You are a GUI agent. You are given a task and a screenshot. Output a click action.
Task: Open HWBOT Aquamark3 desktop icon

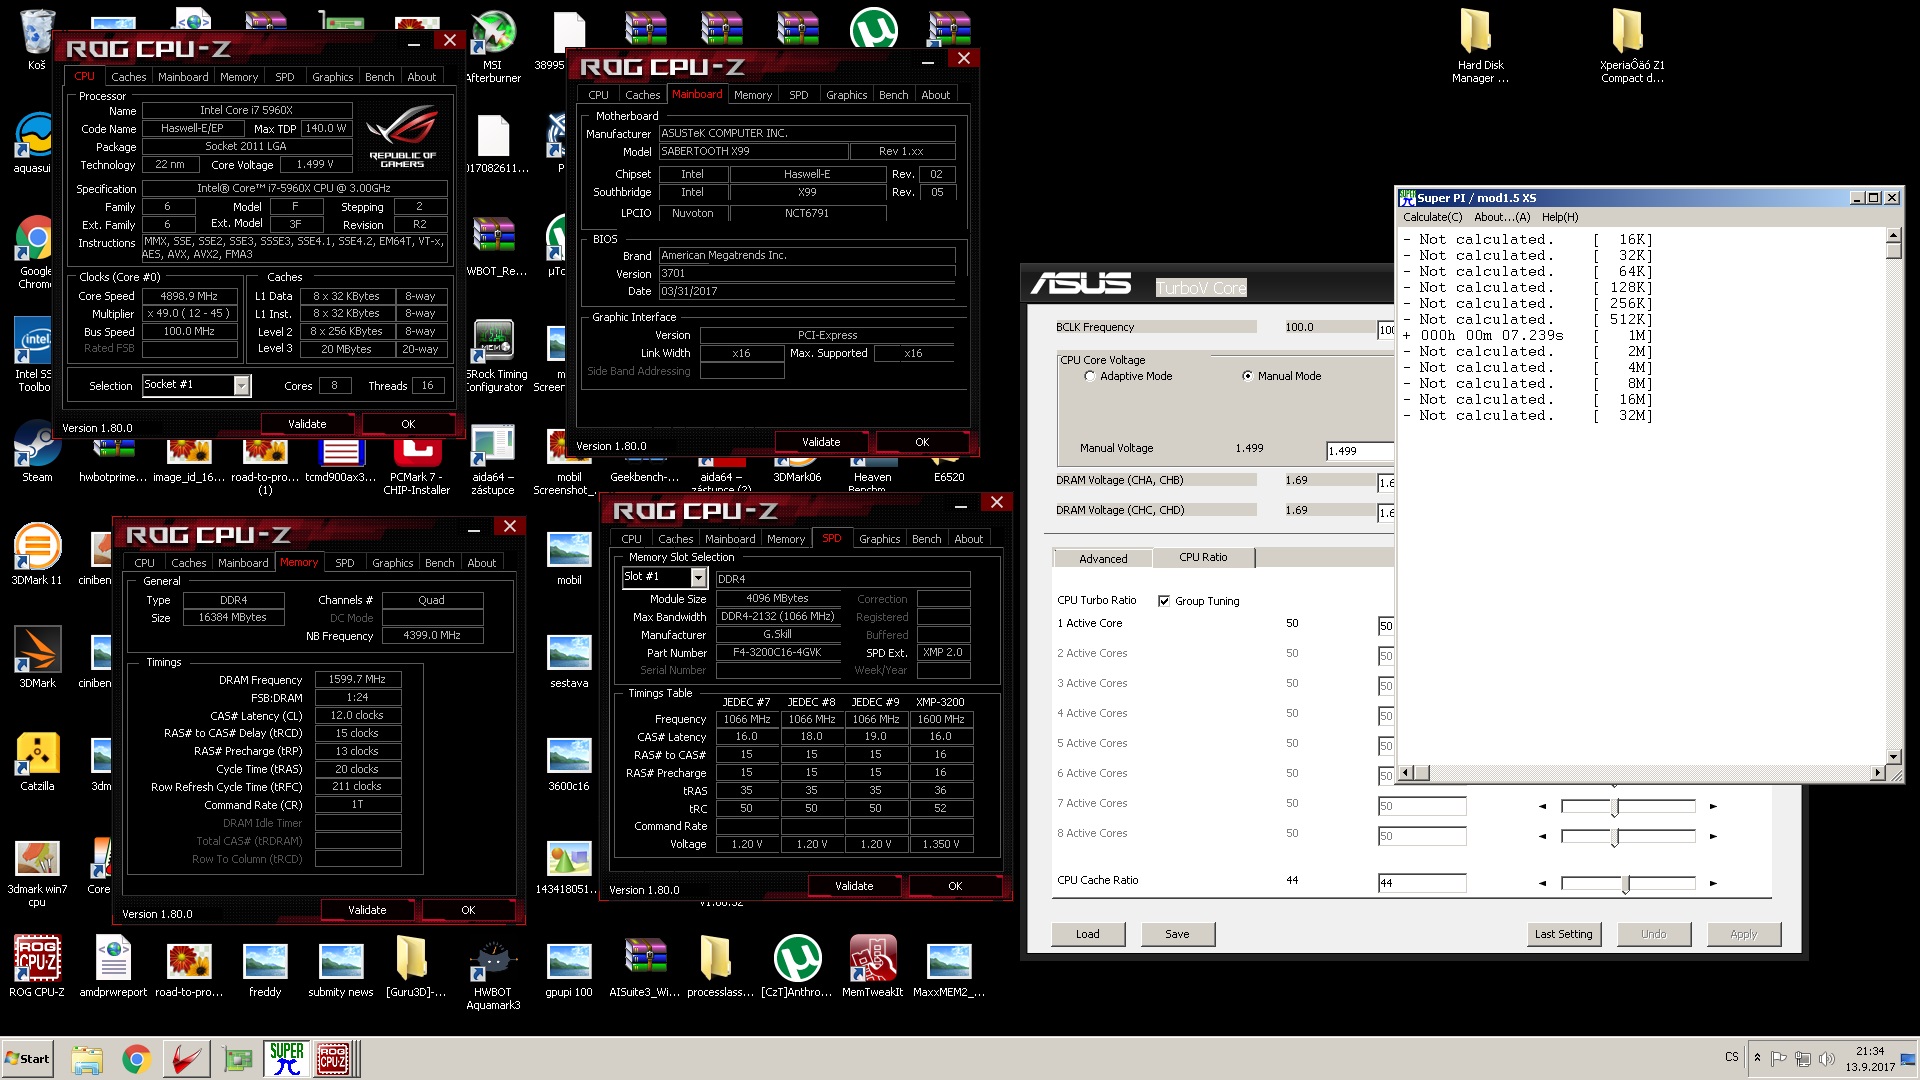click(x=493, y=973)
